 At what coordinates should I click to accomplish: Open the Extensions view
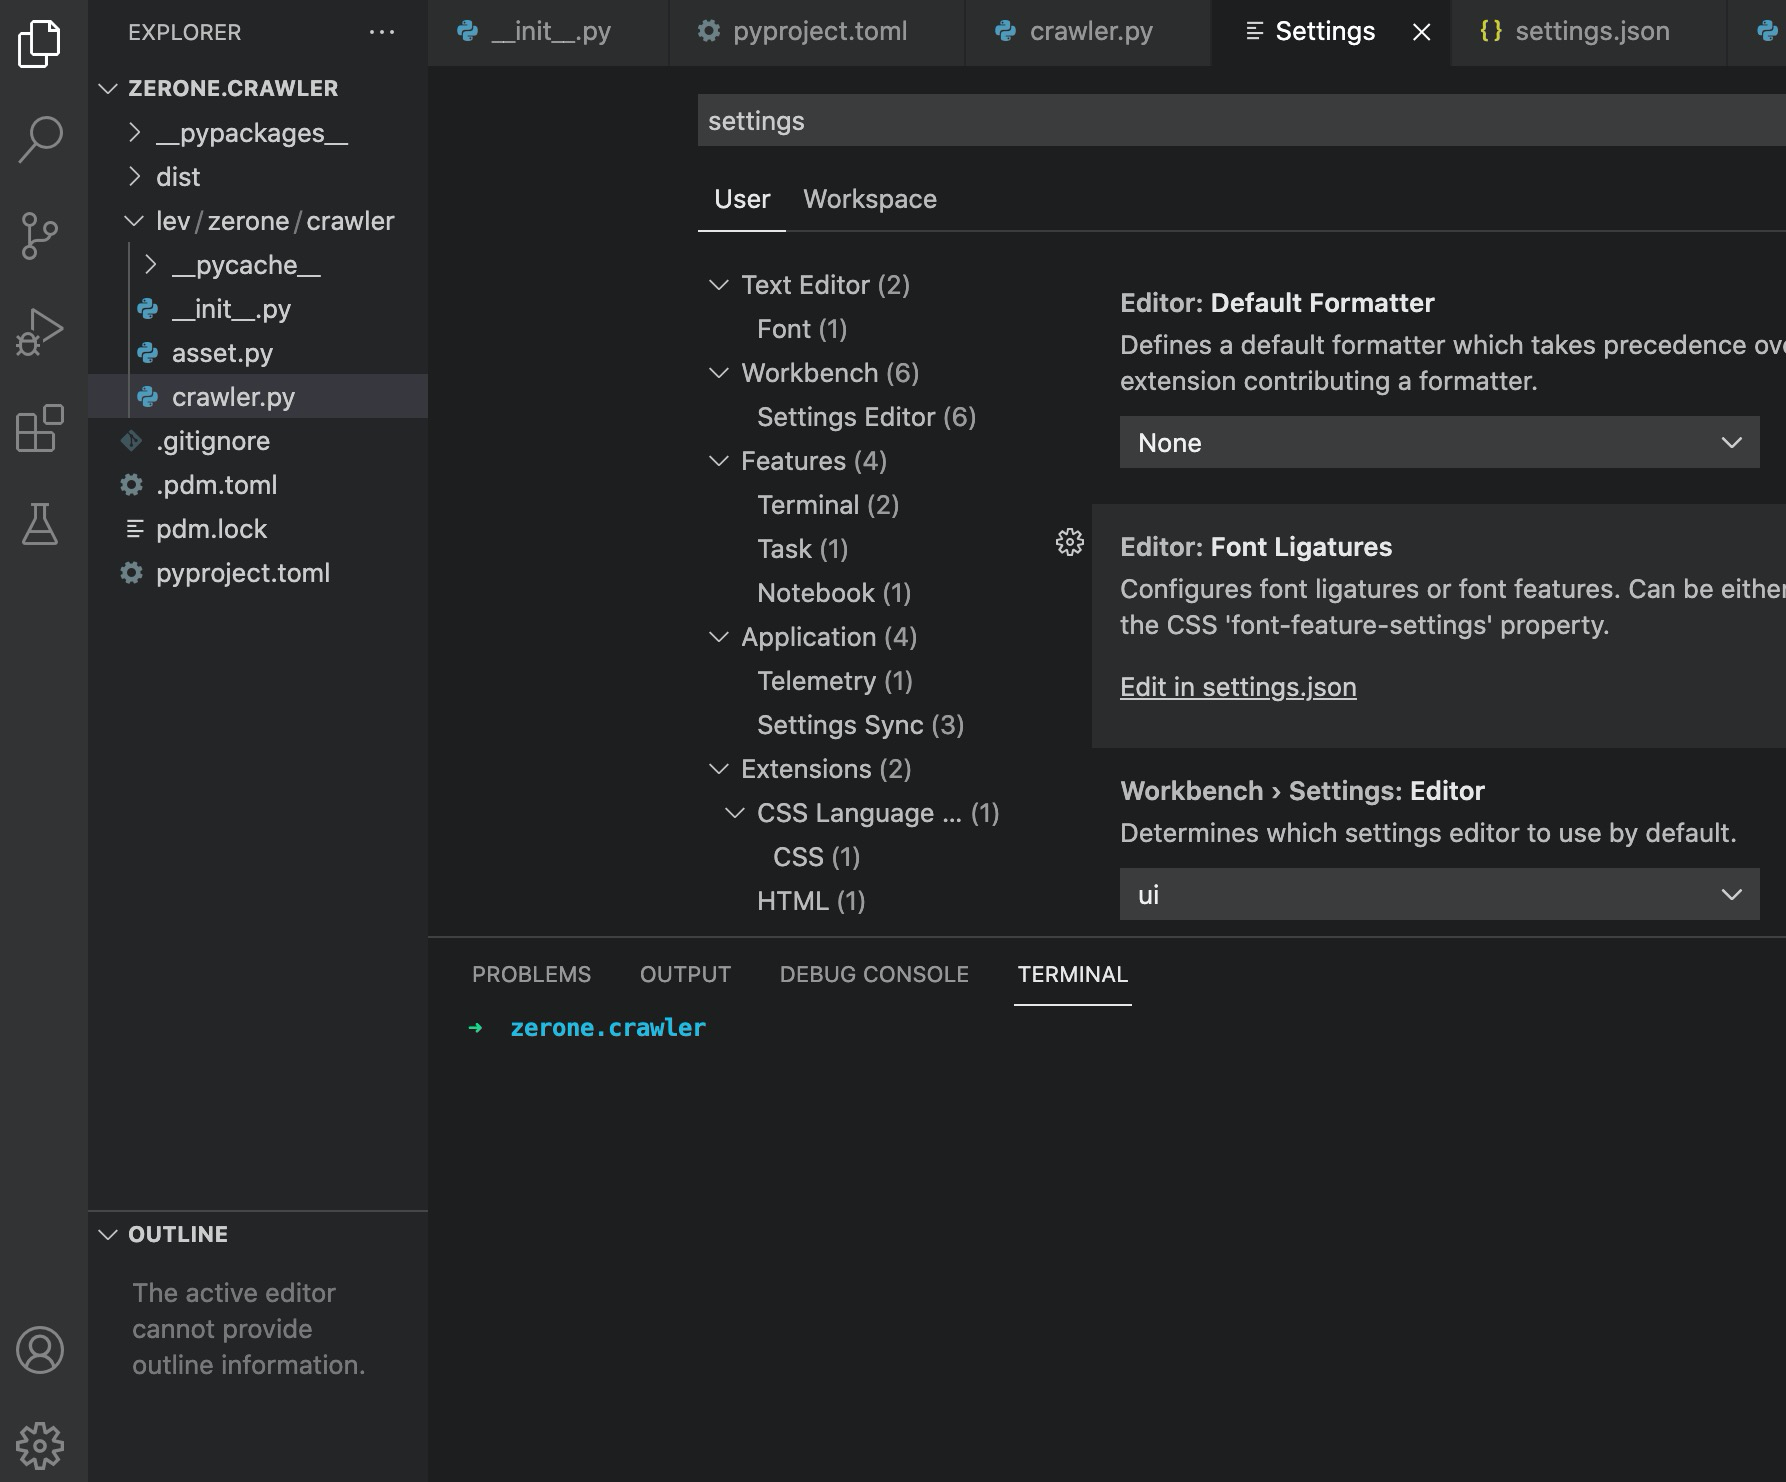point(40,429)
